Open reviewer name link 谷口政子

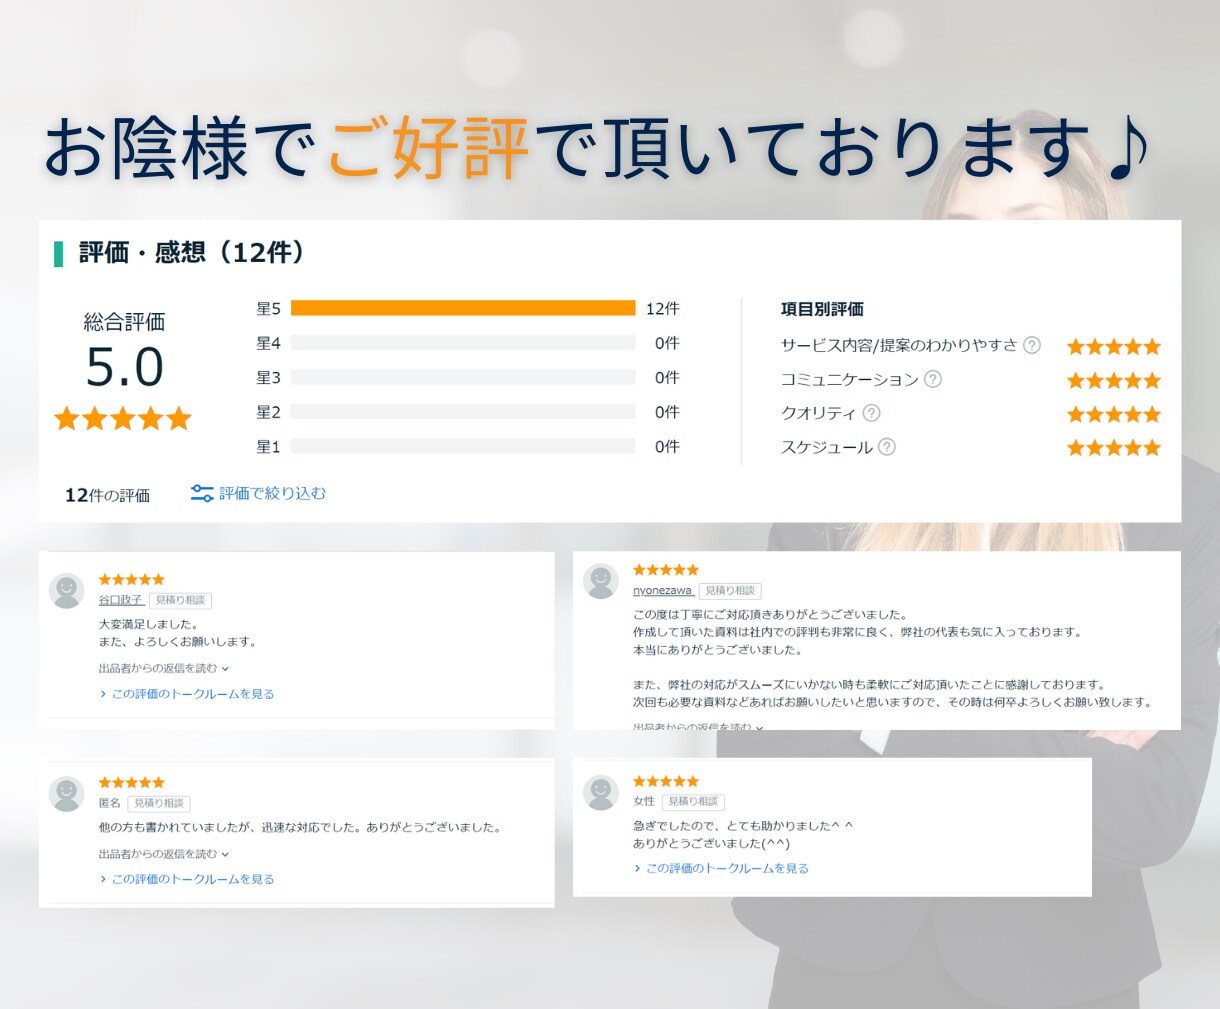pos(121,600)
